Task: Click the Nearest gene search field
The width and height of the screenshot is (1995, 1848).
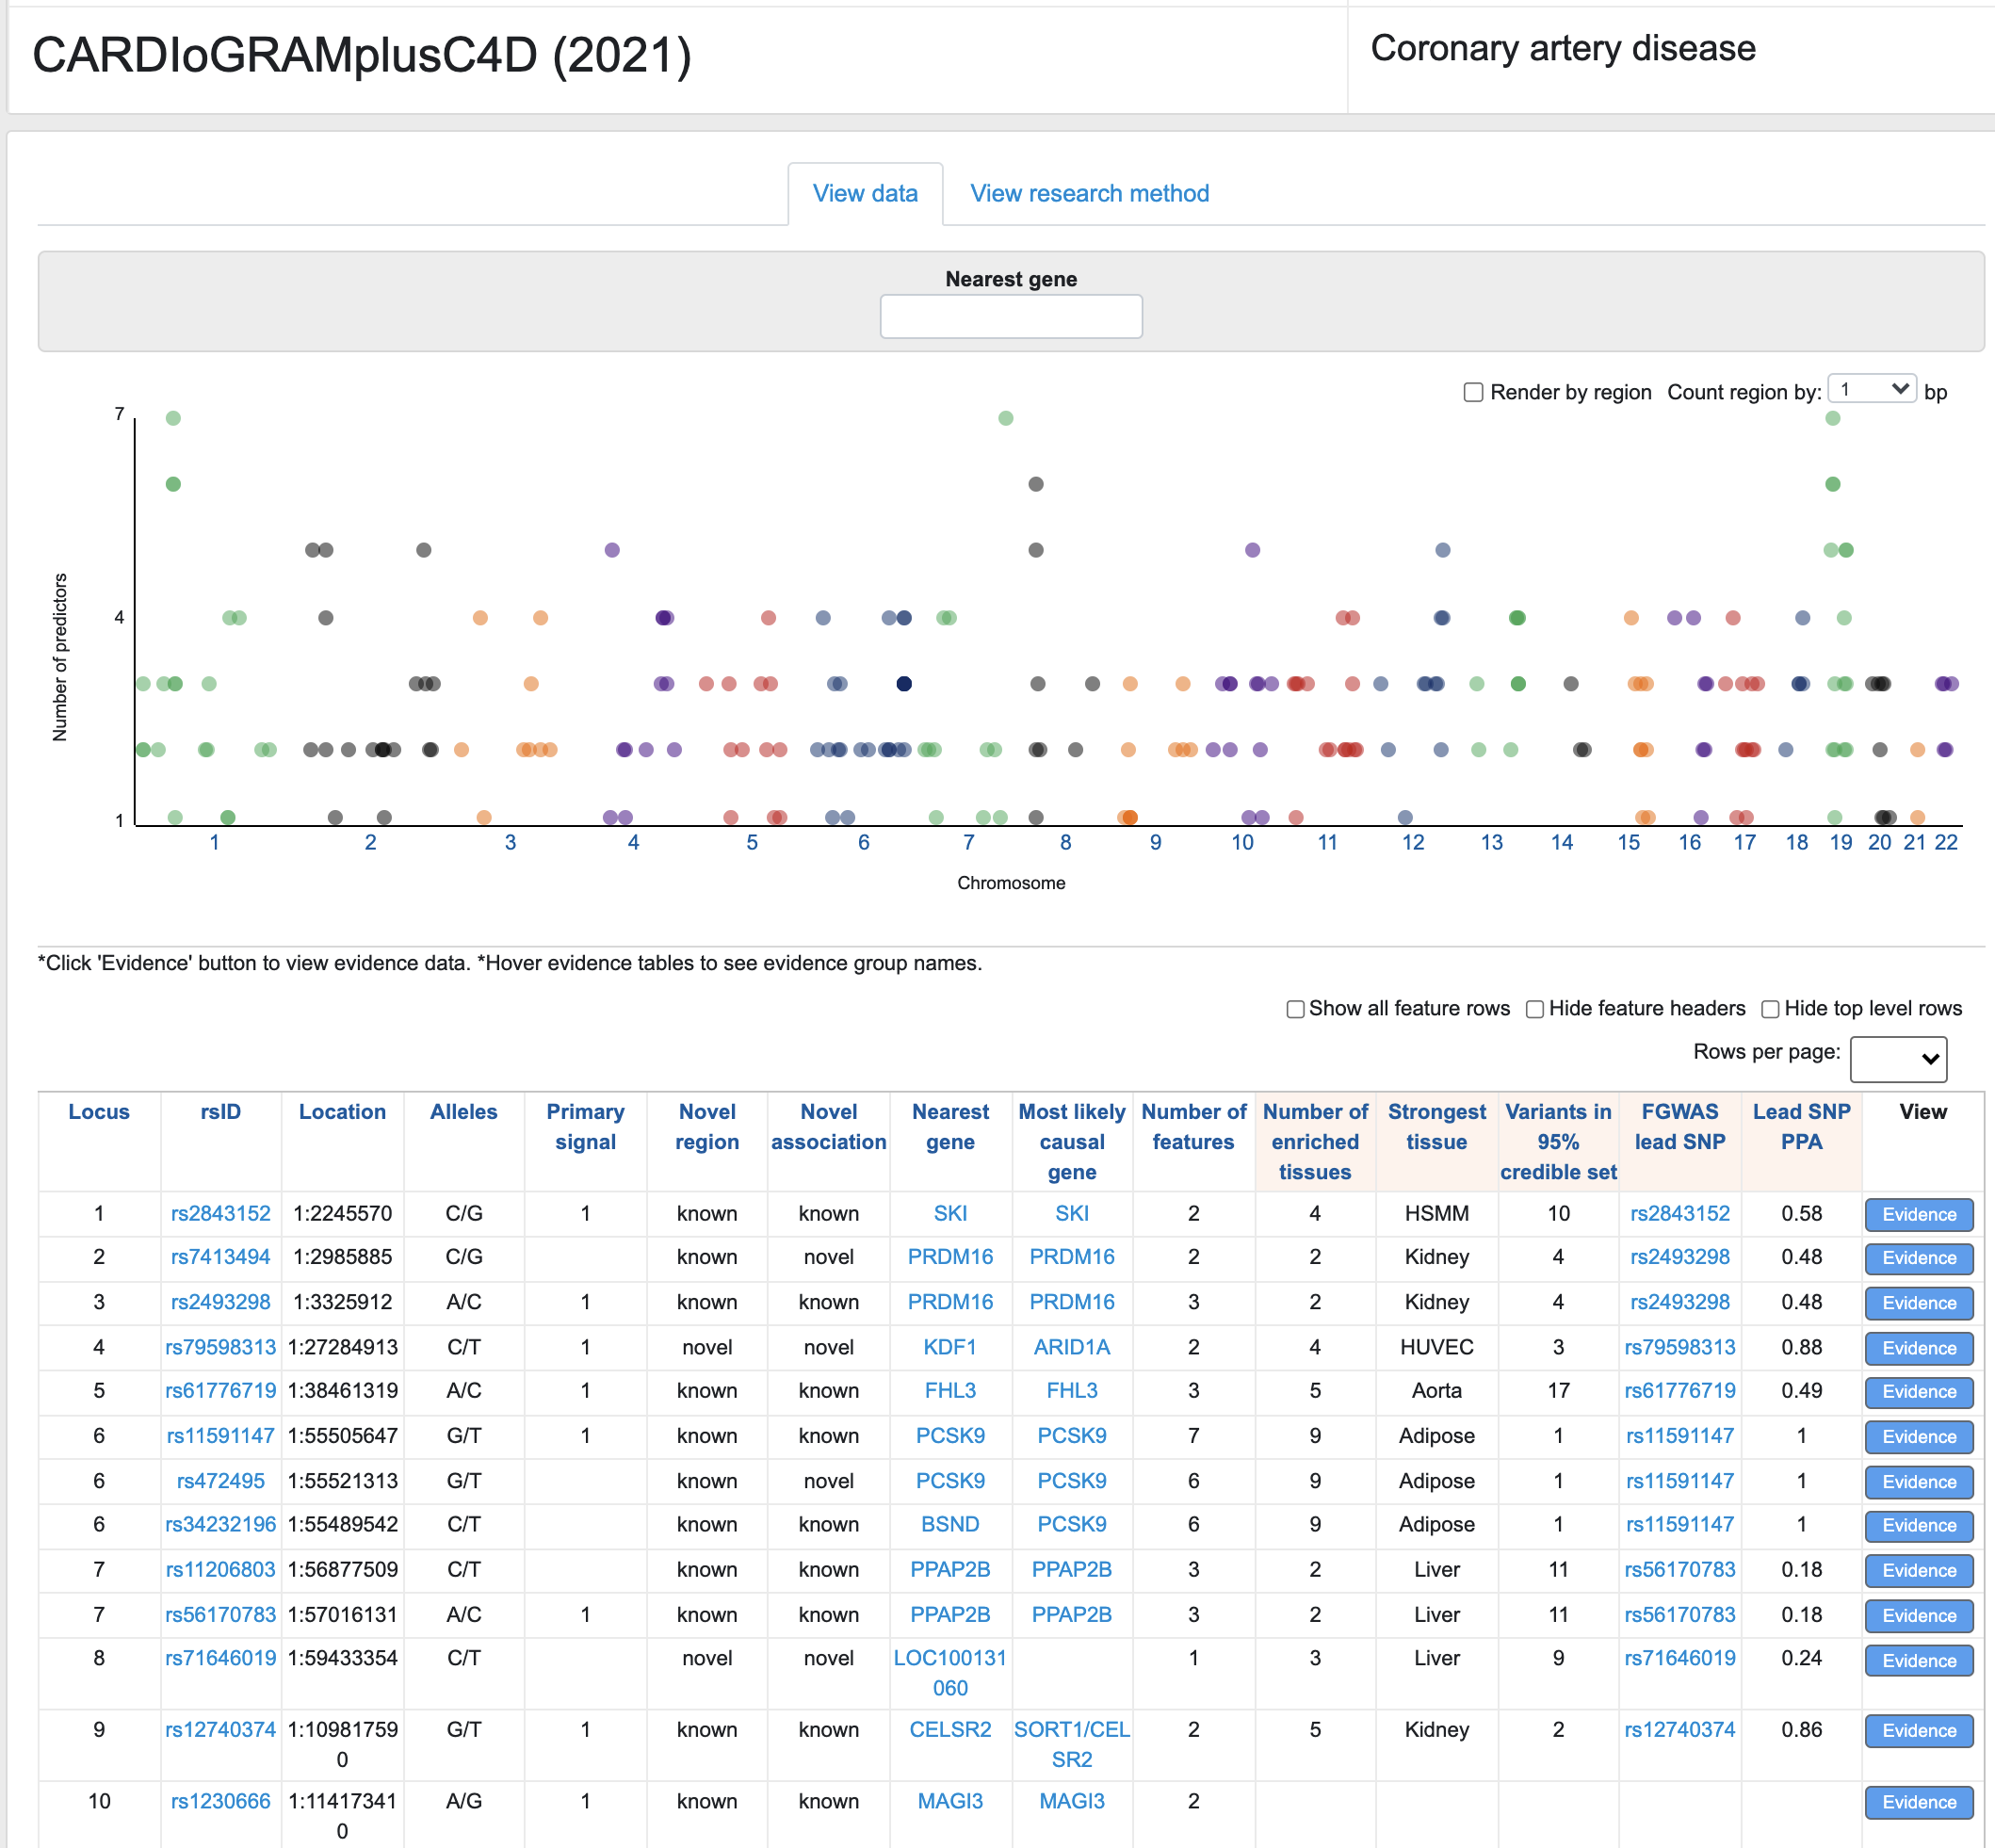Action: [x=1011, y=317]
